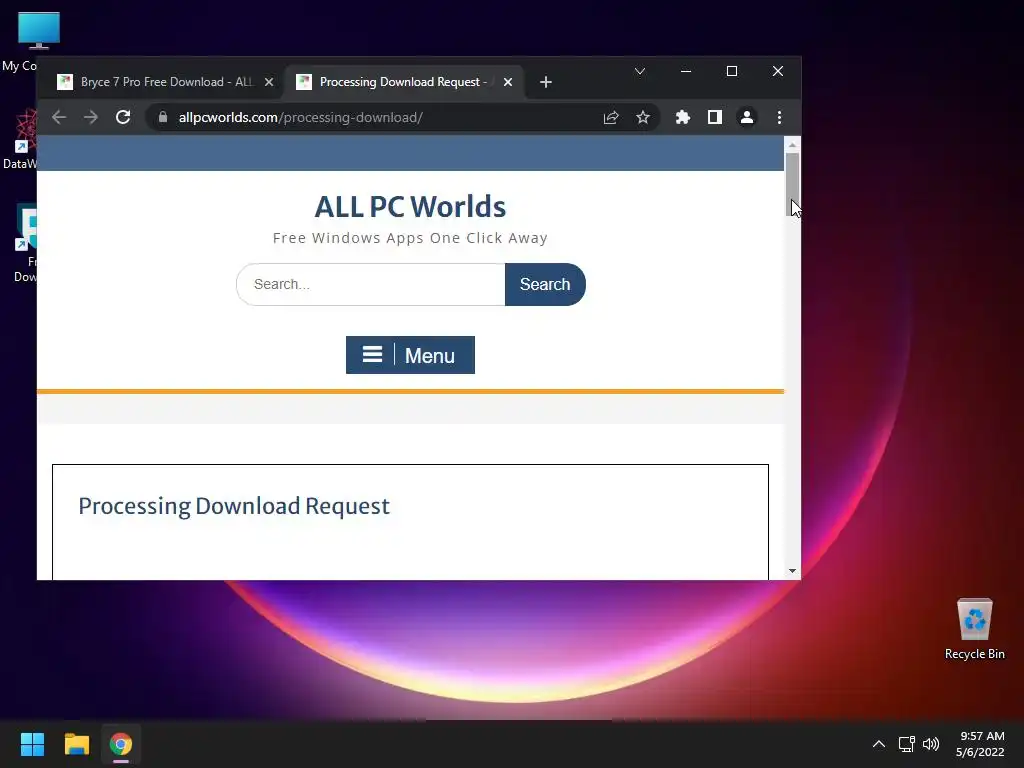Open a new tab with the plus button
This screenshot has height=768, width=1024.
[546, 82]
